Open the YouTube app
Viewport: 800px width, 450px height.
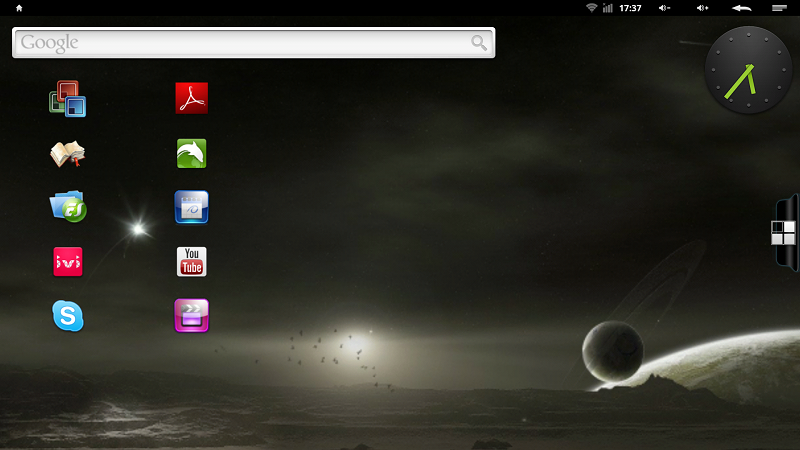click(191, 262)
